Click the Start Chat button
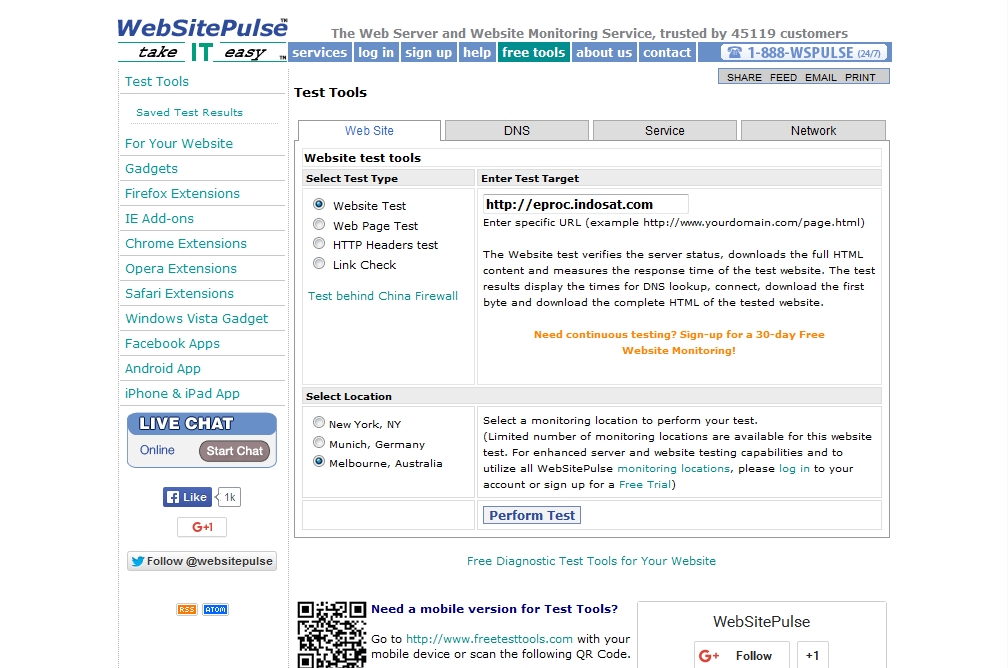This screenshot has height=668, width=1008. 234,451
